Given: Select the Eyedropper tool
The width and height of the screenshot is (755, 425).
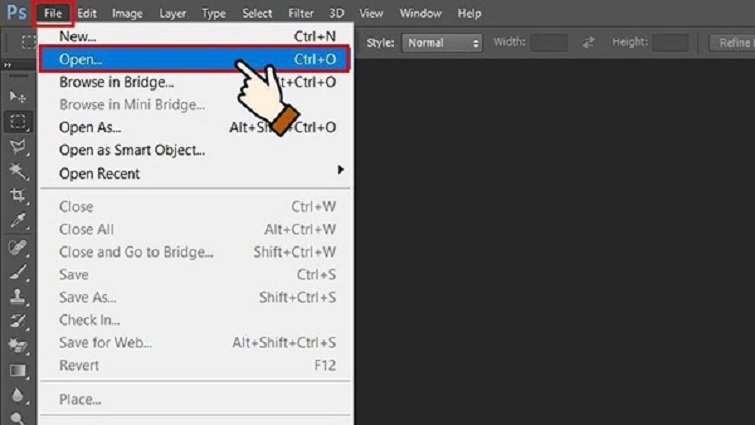Looking at the screenshot, I should pyautogui.click(x=18, y=220).
